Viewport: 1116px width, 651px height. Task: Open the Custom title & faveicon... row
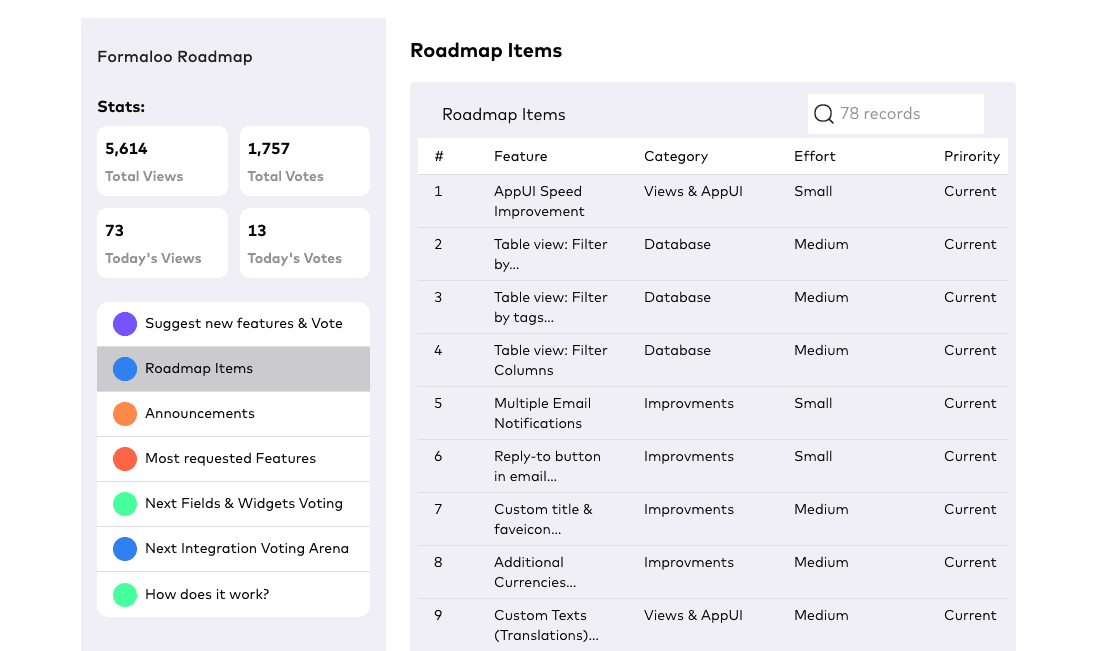coord(712,519)
